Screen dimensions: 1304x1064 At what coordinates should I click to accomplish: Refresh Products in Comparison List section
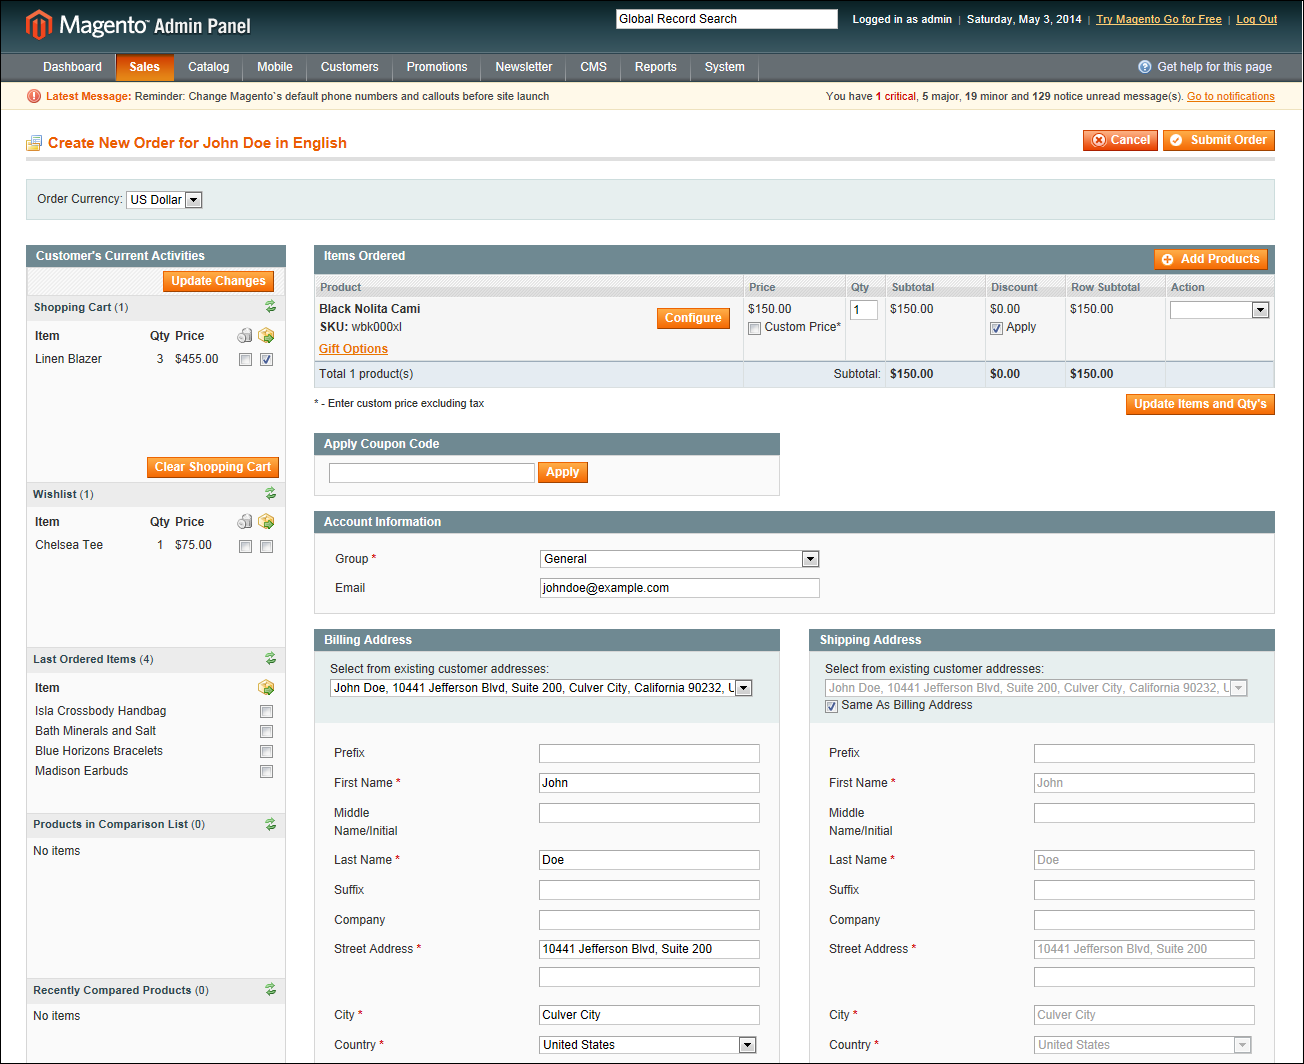click(x=270, y=824)
